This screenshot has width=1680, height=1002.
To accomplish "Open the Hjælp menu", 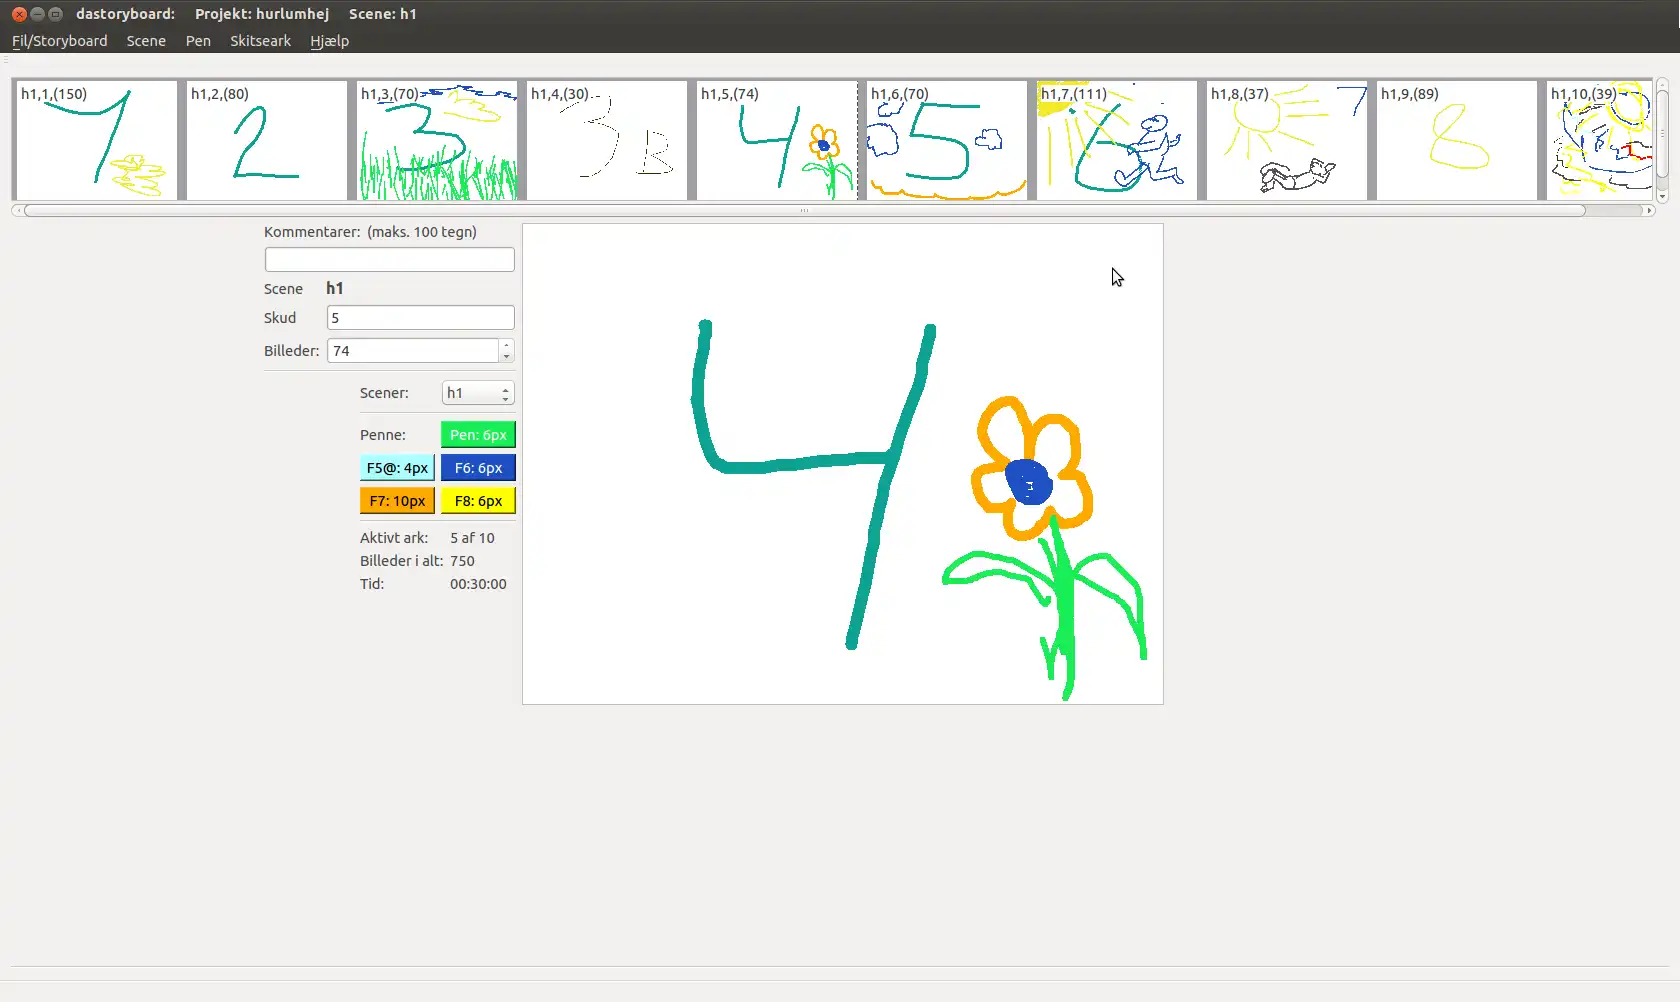I will coord(329,41).
